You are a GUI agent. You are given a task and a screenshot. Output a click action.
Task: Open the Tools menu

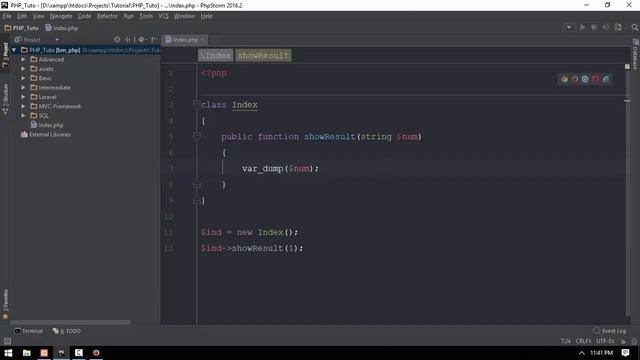coord(146,16)
